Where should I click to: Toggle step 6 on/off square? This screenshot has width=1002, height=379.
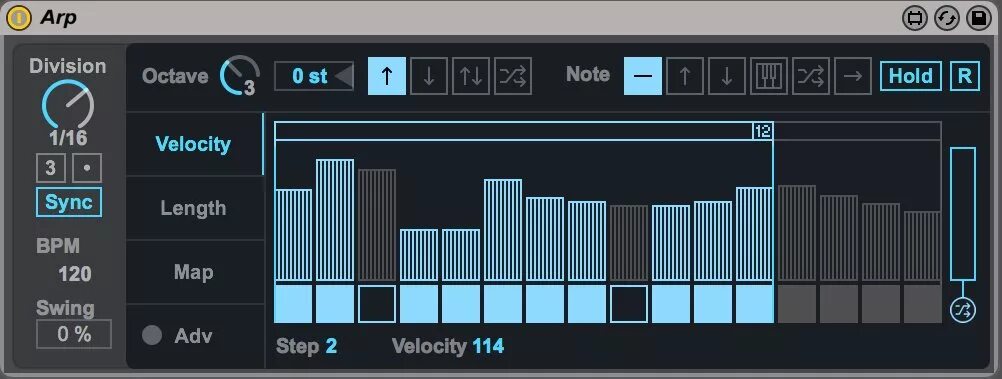(503, 304)
